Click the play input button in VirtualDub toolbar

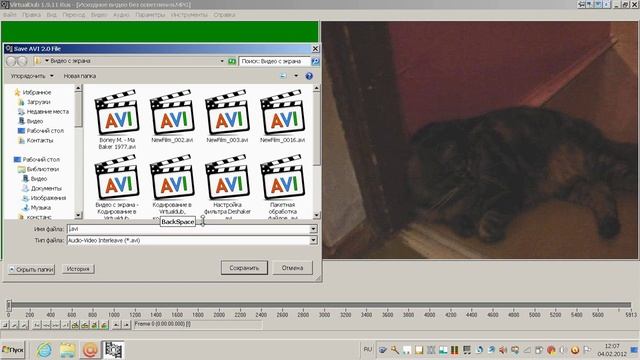pyautogui.click(x=14, y=325)
